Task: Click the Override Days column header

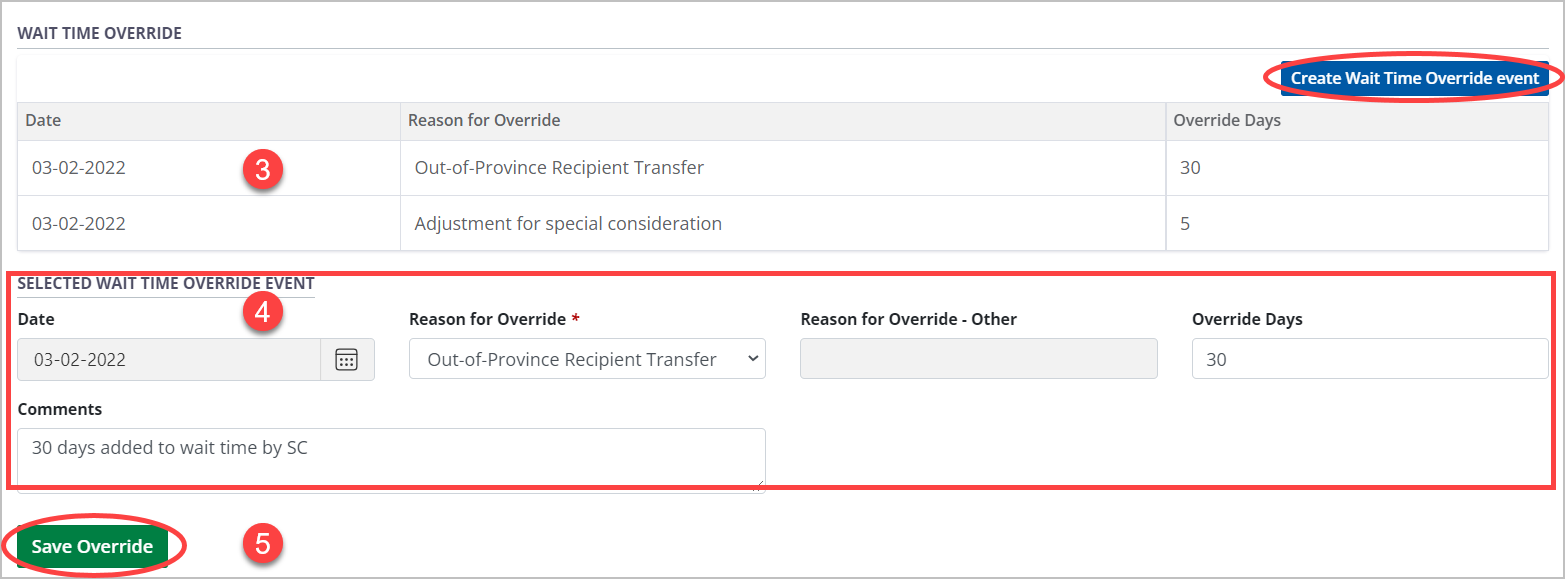Action: pos(1226,121)
